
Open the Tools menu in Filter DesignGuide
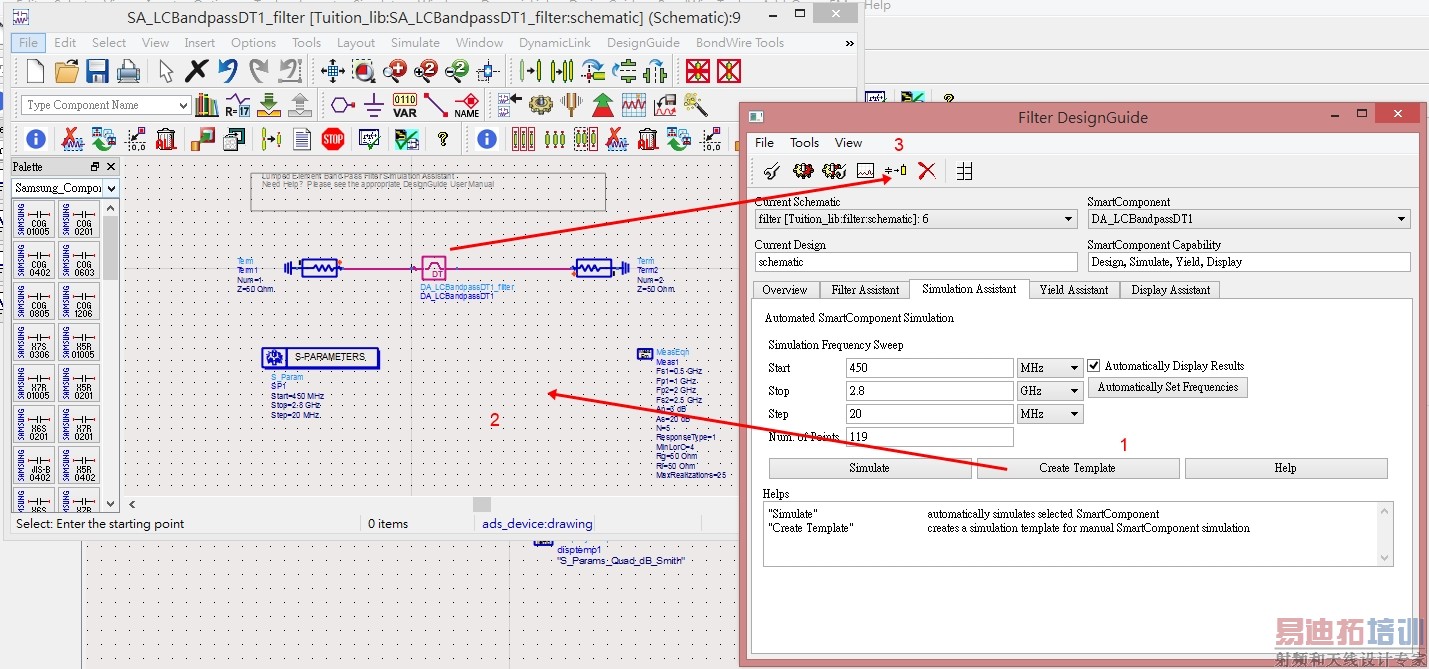(804, 143)
